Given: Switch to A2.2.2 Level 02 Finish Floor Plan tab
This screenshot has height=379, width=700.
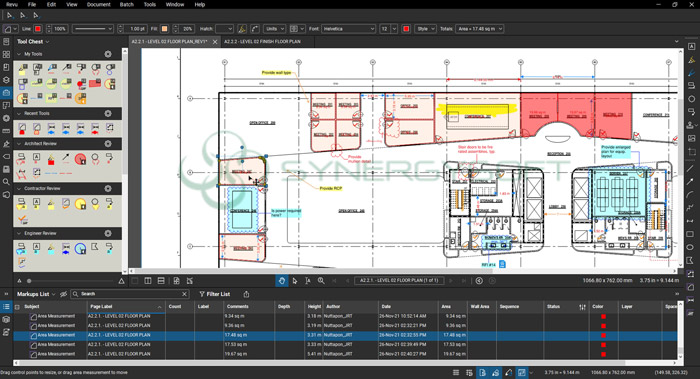Looking at the screenshot, I should (262, 42).
